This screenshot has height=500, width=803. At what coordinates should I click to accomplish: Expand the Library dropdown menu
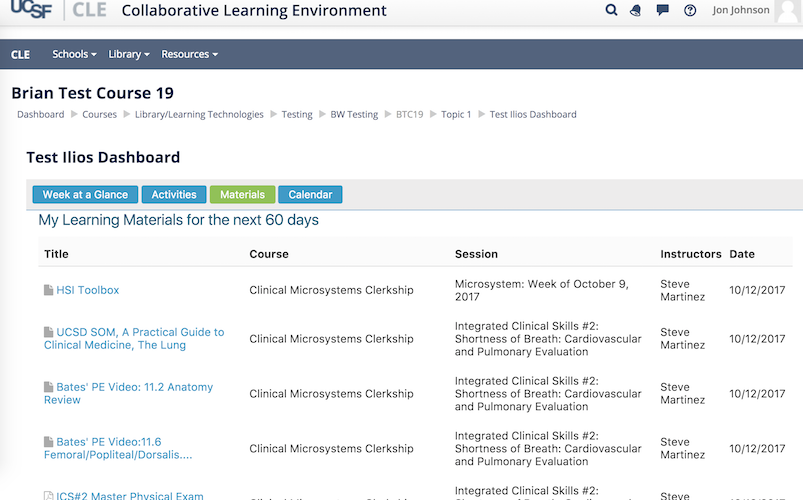click(x=128, y=54)
